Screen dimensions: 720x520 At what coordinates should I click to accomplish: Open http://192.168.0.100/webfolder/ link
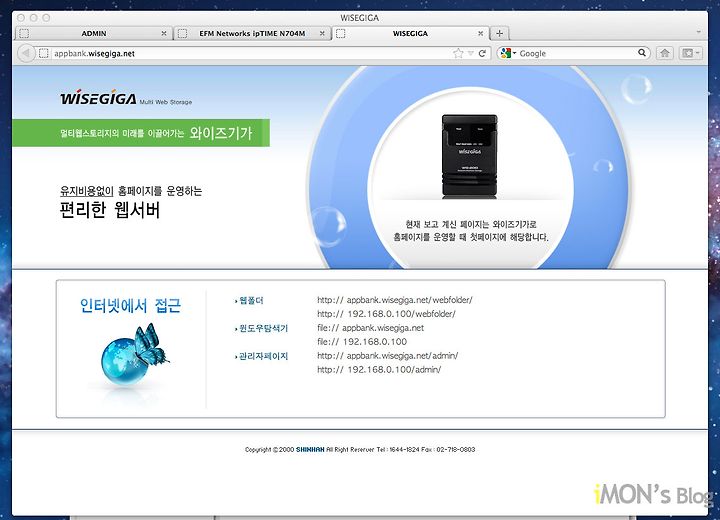point(386,314)
